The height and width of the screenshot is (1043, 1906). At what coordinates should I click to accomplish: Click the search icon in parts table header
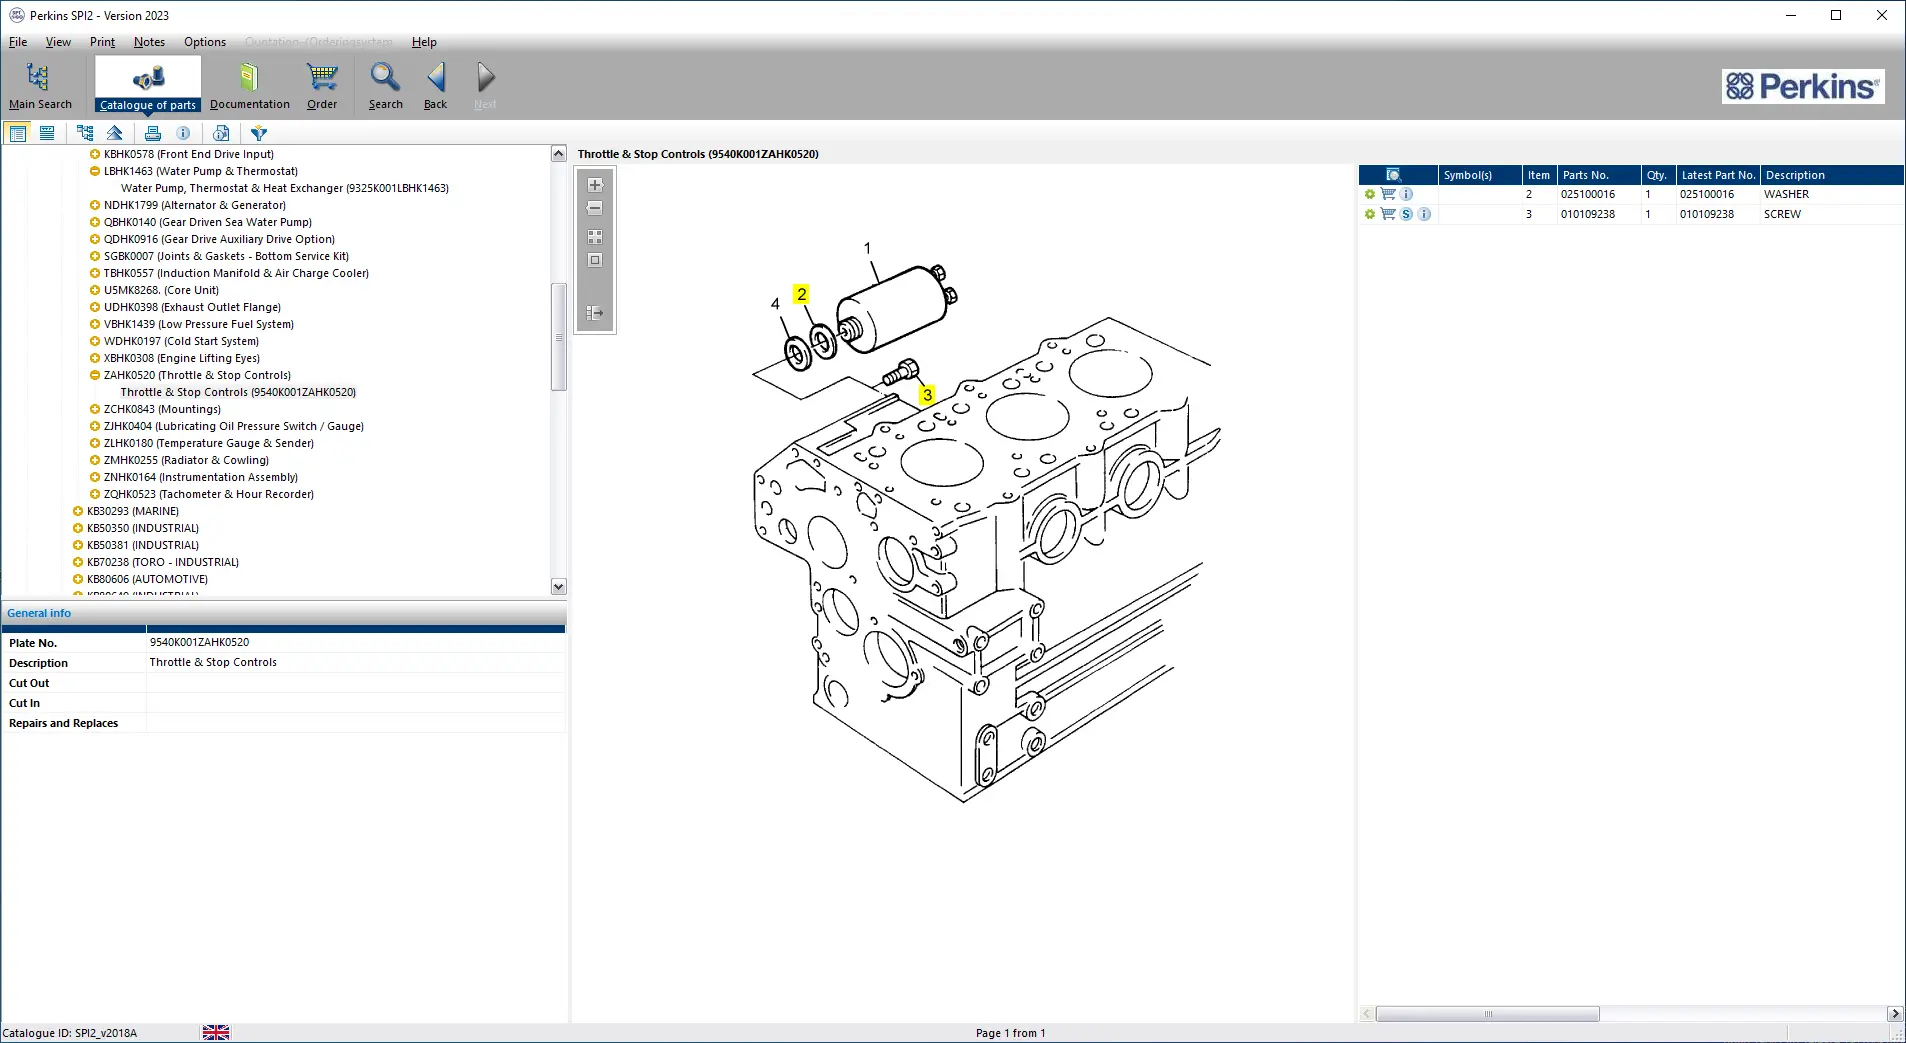pyautogui.click(x=1393, y=175)
